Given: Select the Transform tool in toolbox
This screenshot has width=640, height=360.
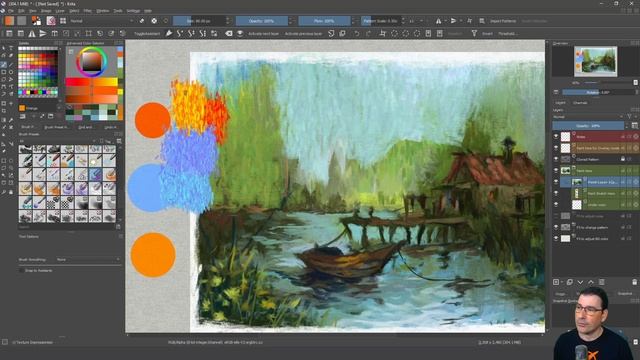Looking at the screenshot, I should coord(4,103).
